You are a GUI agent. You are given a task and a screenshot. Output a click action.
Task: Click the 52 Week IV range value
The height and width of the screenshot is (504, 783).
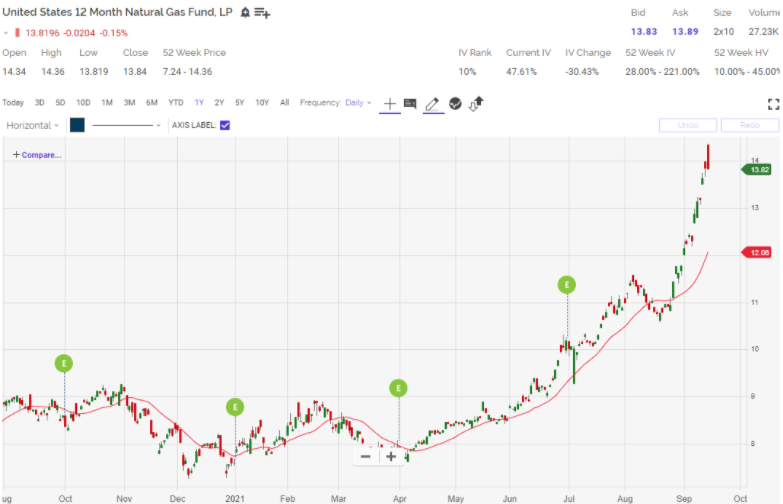click(662, 71)
